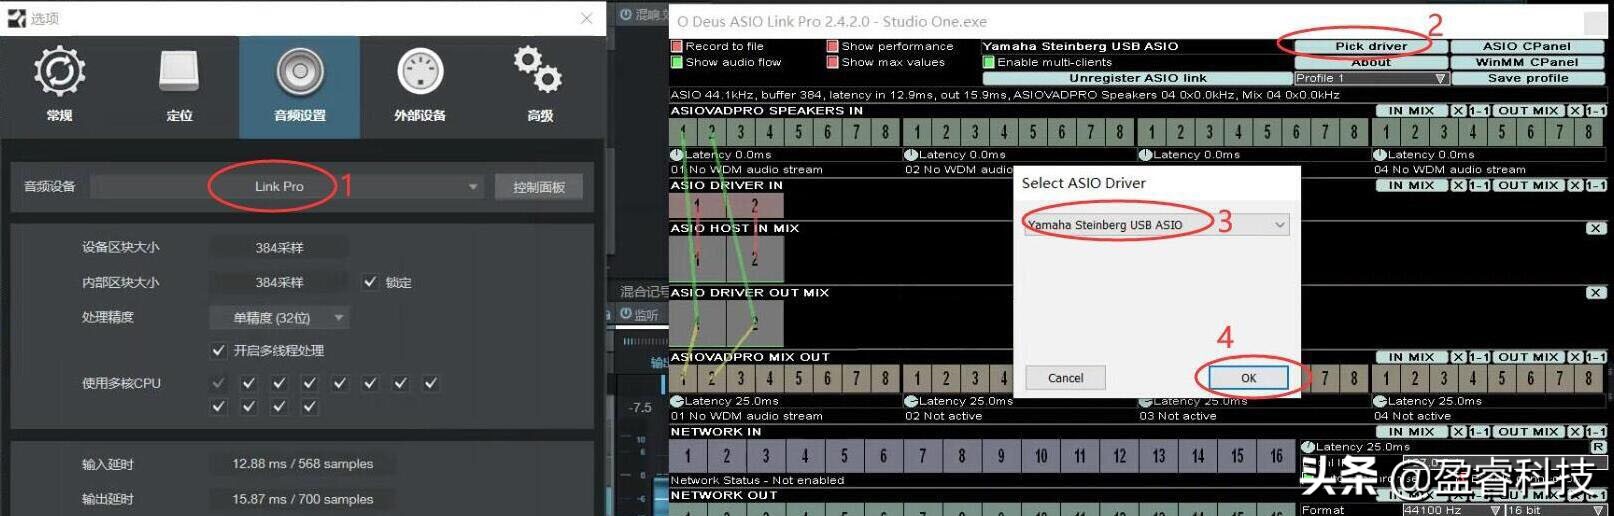1614x516 pixels.
Task: Open the 定位 locations settings tab
Action: (179, 87)
